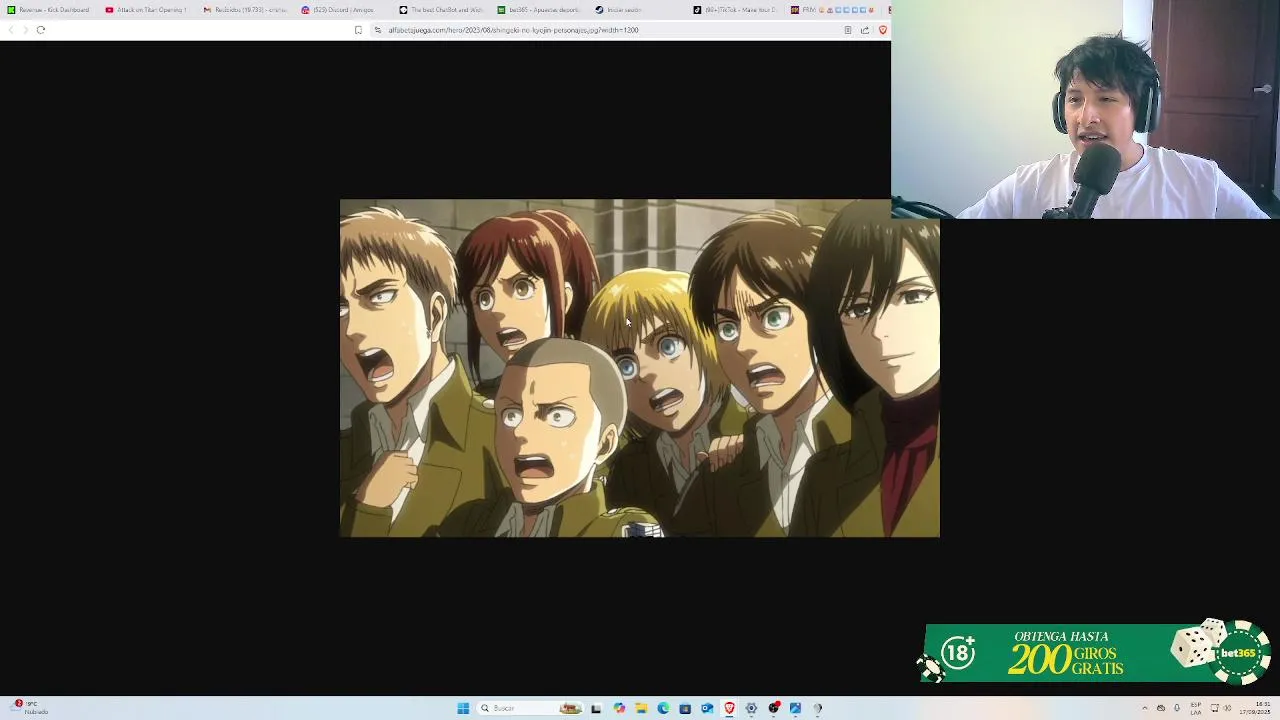1280x720 pixels.
Task: Open the volume control in system tray
Action: (x=1228, y=708)
